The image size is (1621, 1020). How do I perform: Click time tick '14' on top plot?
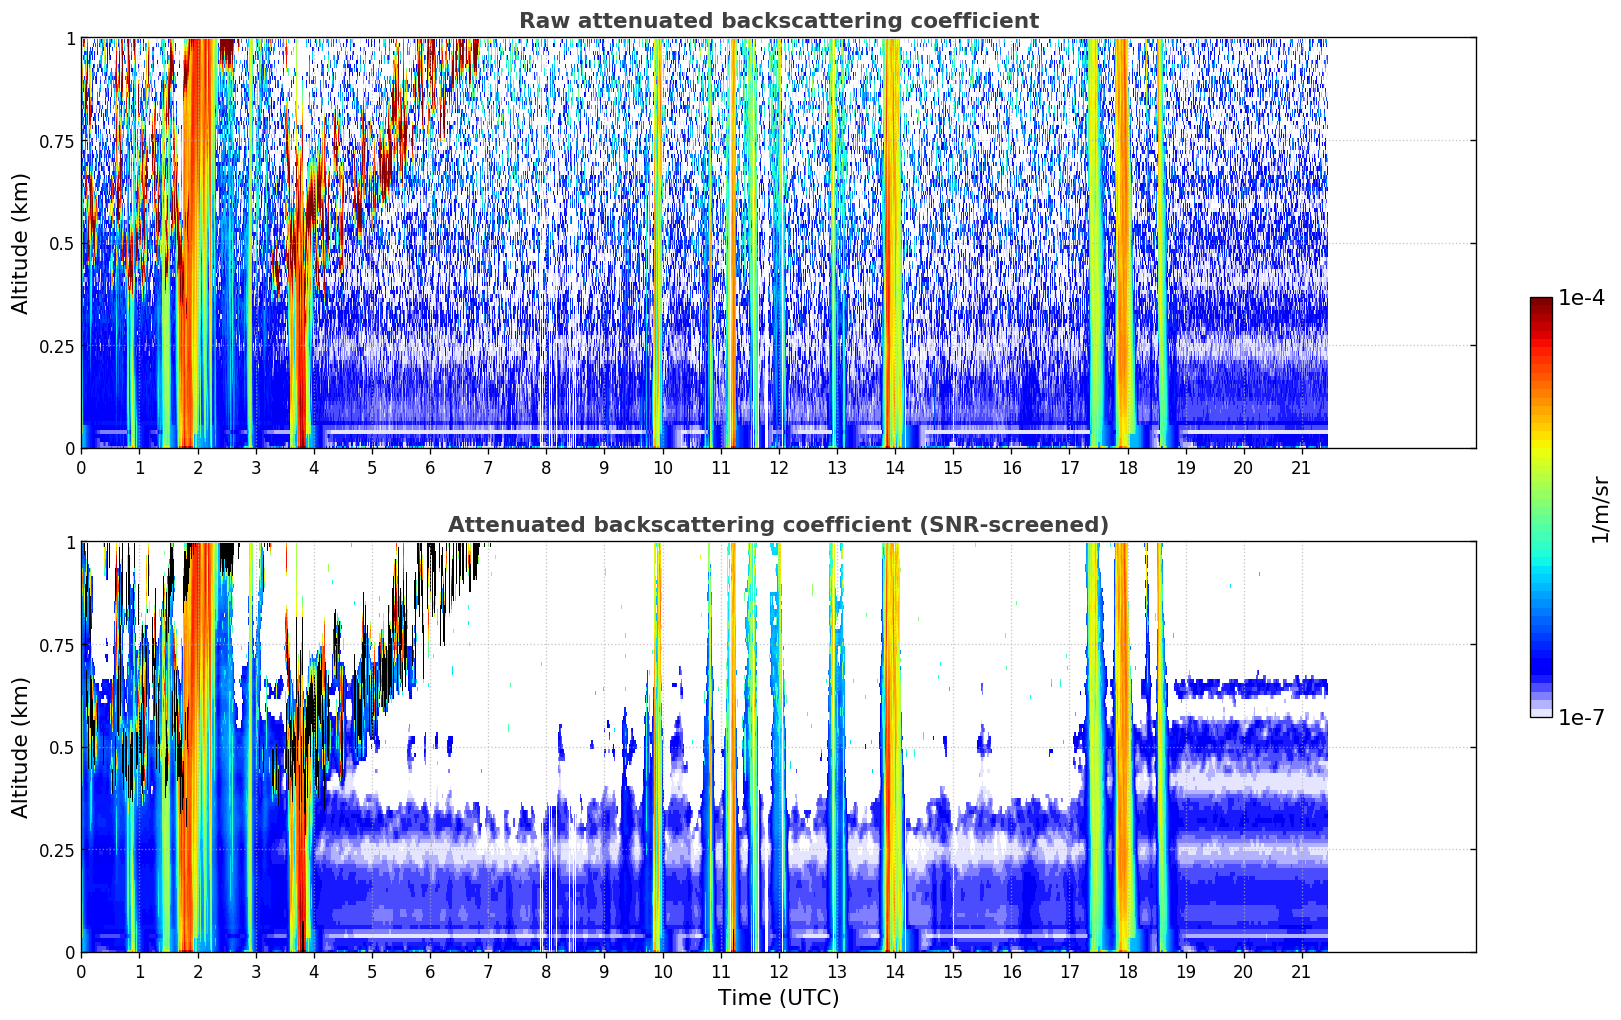(x=895, y=467)
